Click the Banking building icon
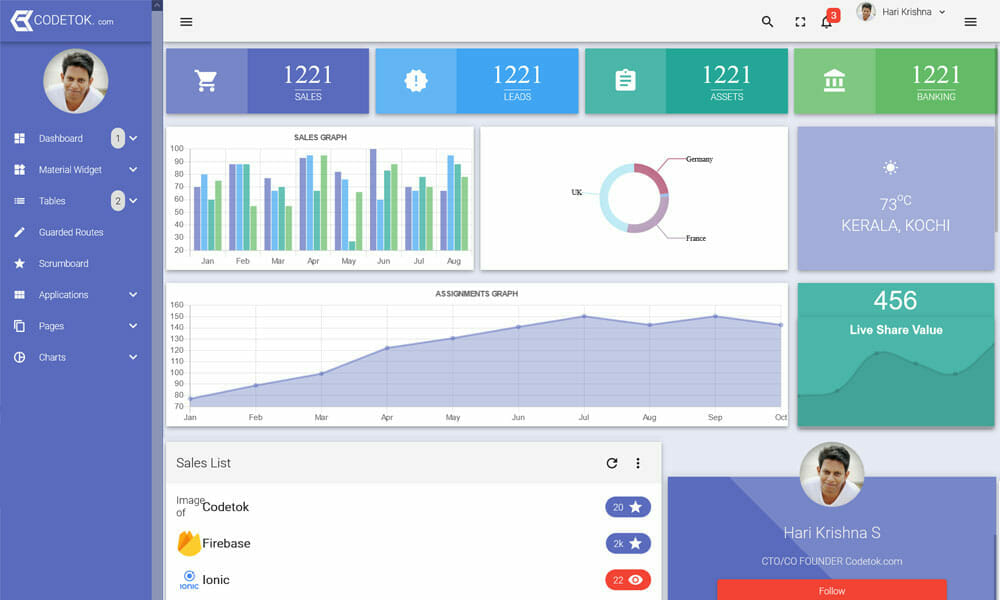The width and height of the screenshot is (1000, 600). 834,81
